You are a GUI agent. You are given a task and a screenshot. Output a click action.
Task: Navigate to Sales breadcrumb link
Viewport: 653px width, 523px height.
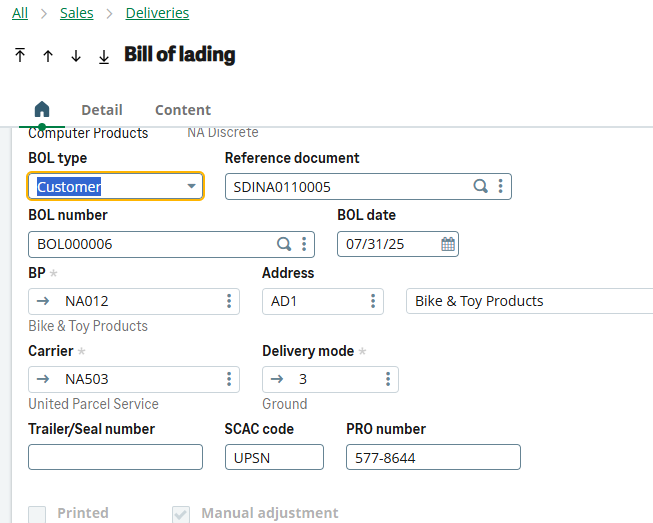pos(77,13)
